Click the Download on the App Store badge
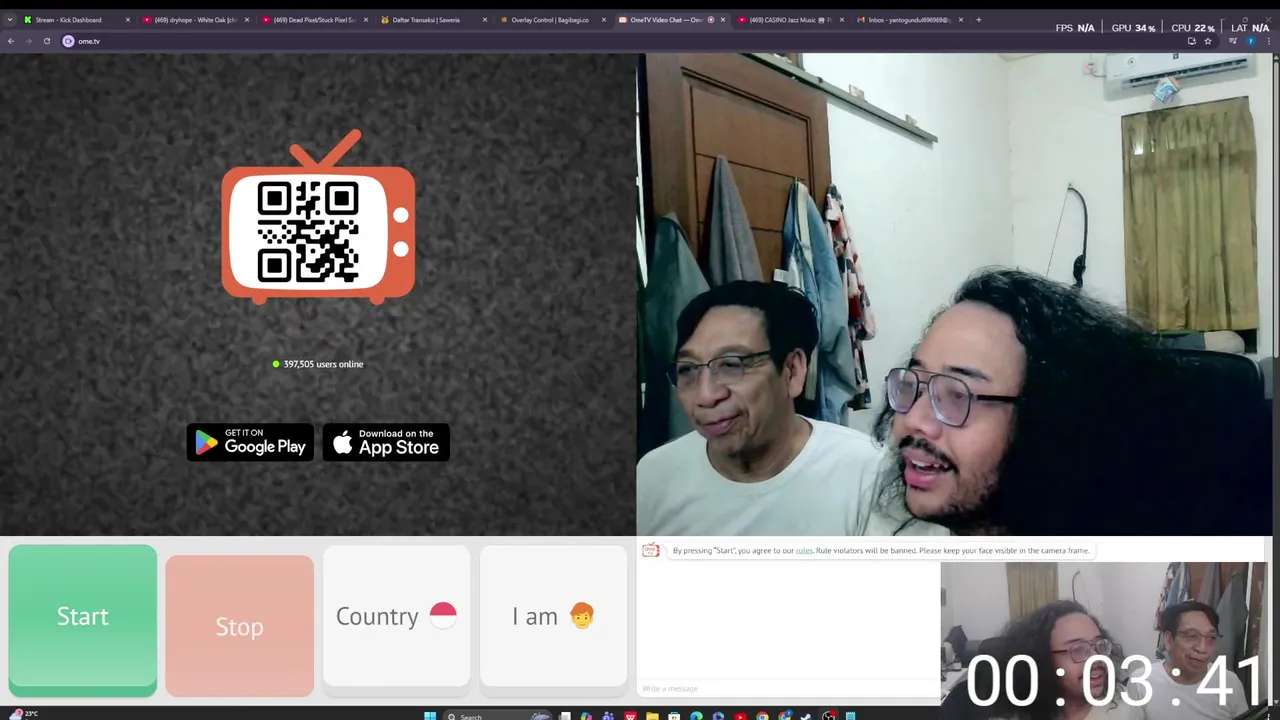 [x=386, y=443]
